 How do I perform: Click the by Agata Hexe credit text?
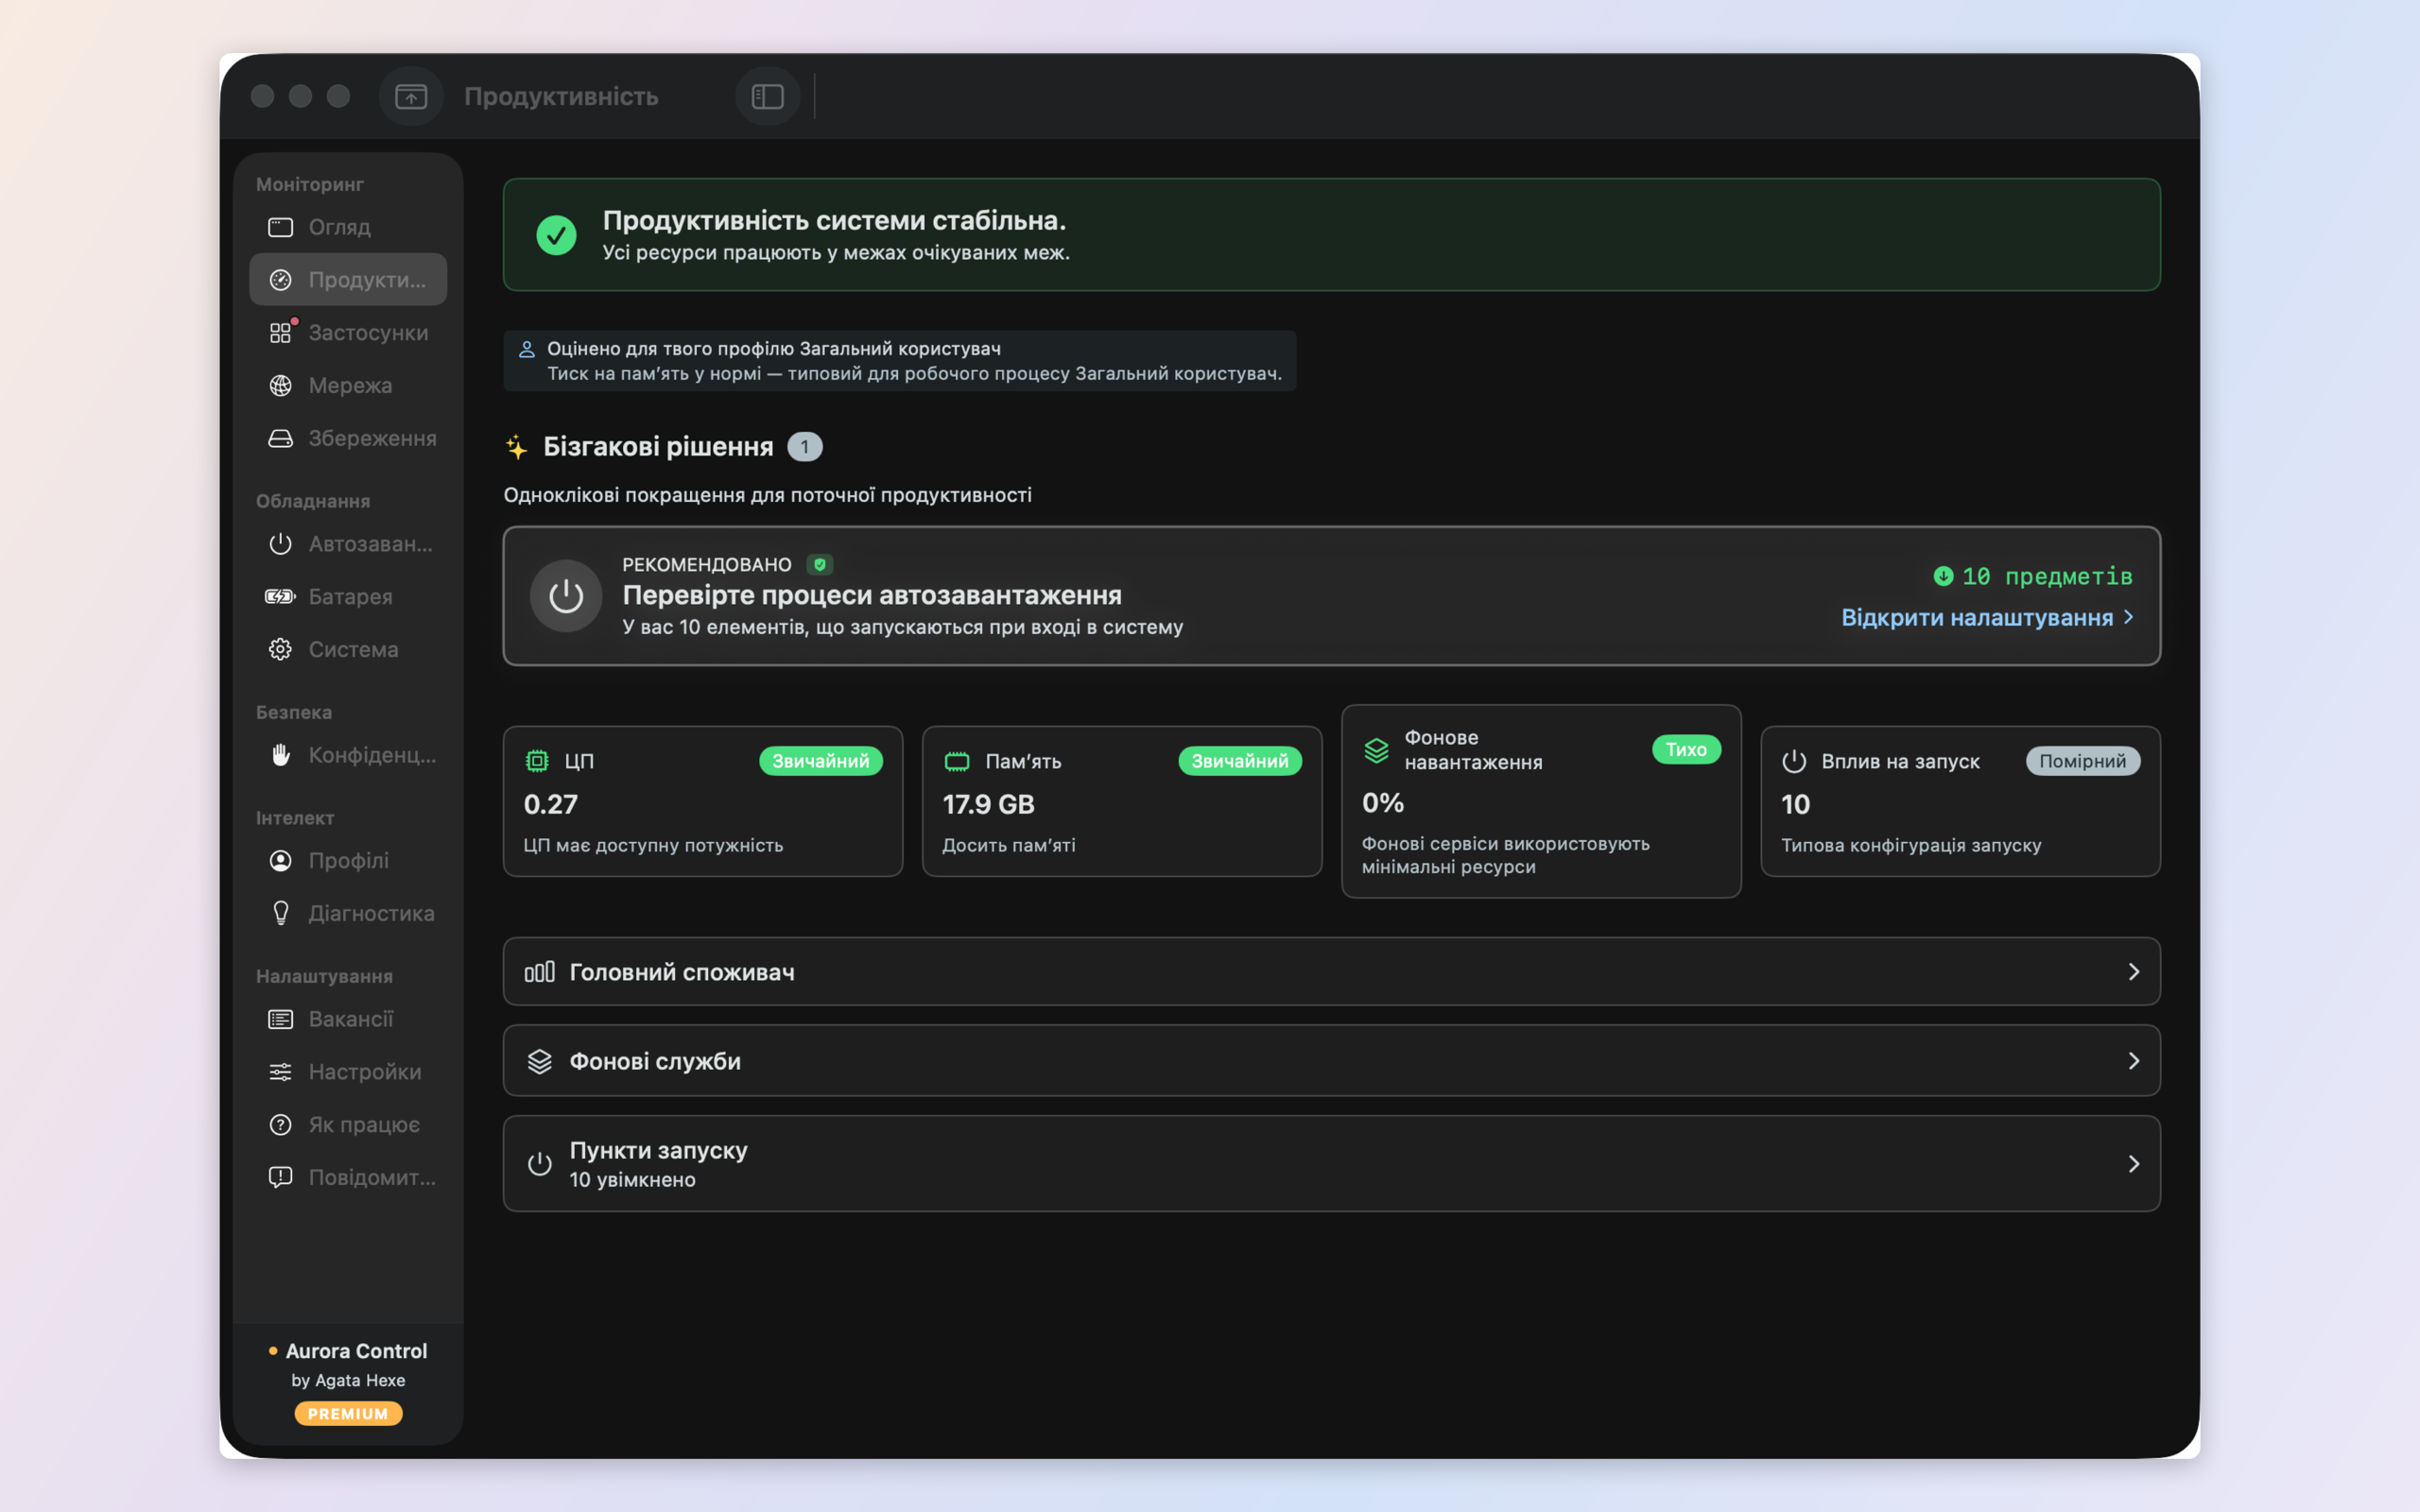[348, 1381]
